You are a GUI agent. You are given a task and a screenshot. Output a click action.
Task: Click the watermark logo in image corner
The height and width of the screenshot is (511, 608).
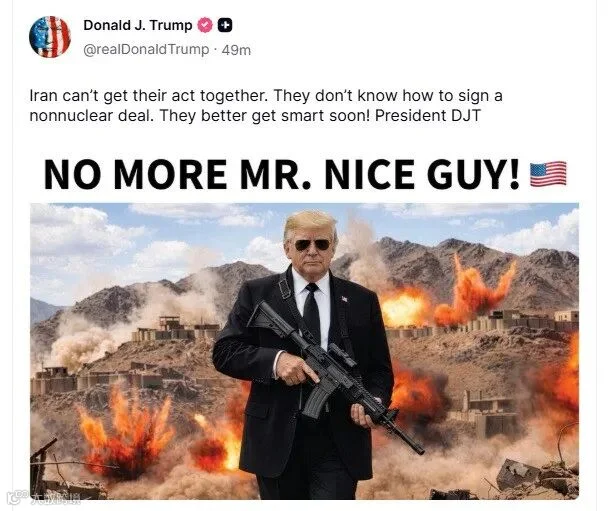17,497
